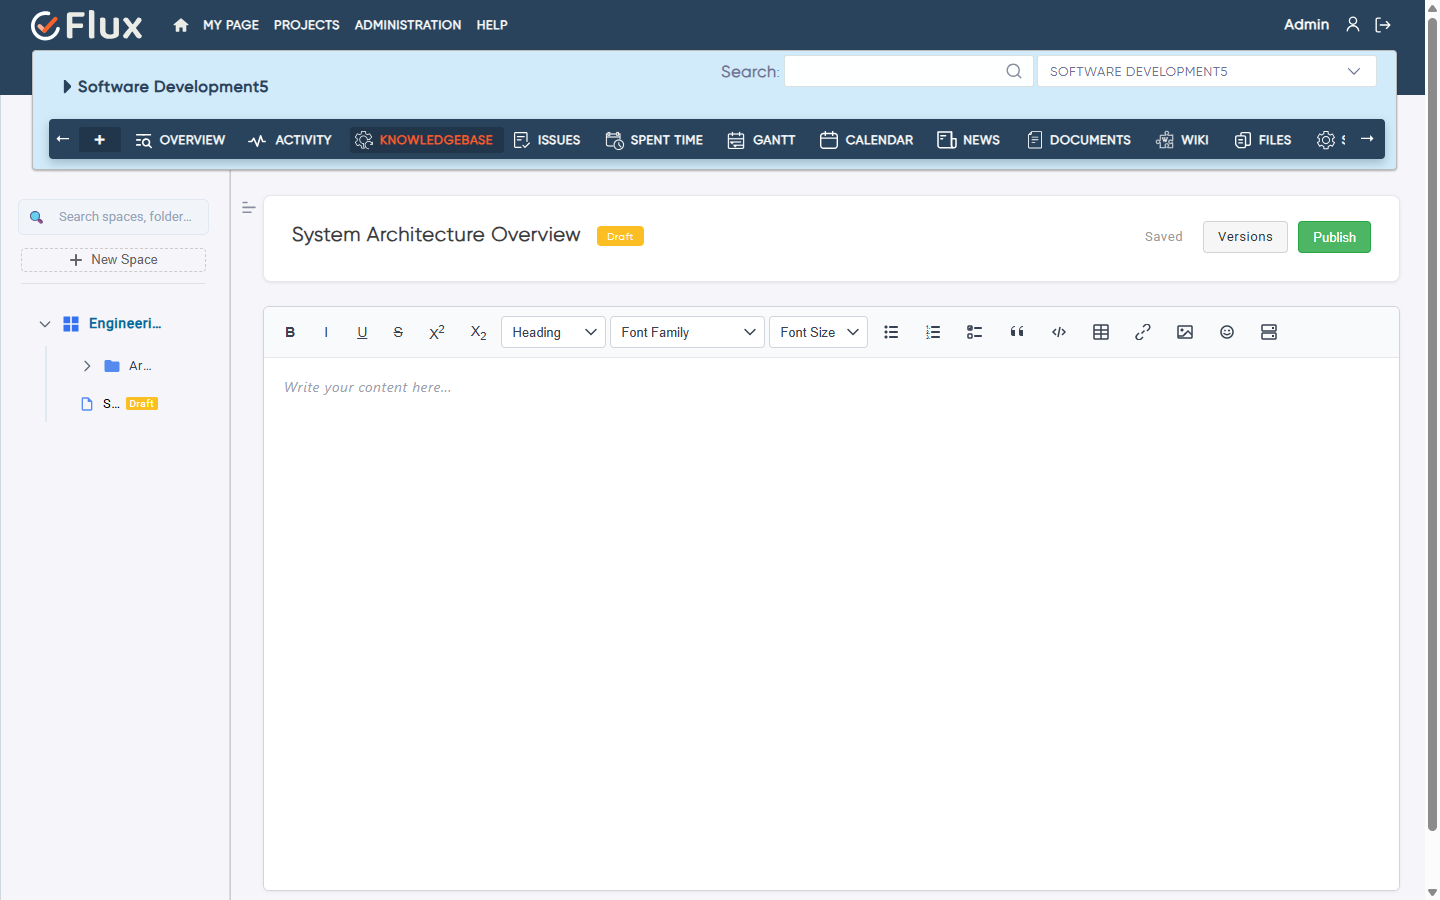Click the plus button in project menu
Image resolution: width=1440 pixels, height=900 pixels.
(x=99, y=140)
